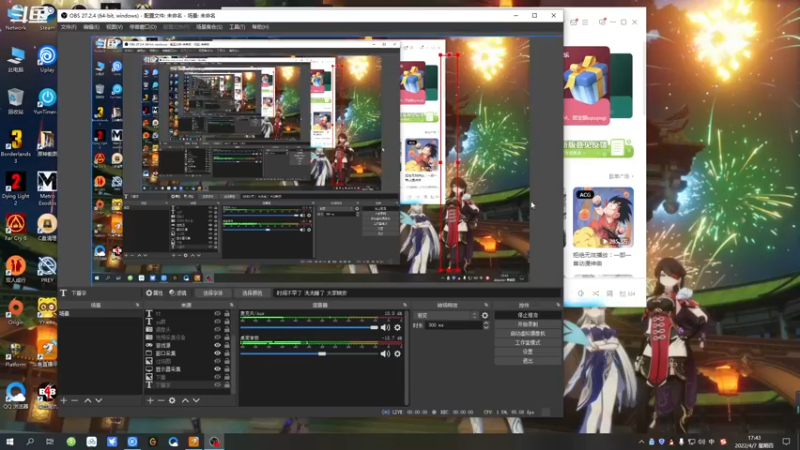Adjust 桌面音频 volume slider
Viewport: 800px width, 450px height.
(309, 354)
